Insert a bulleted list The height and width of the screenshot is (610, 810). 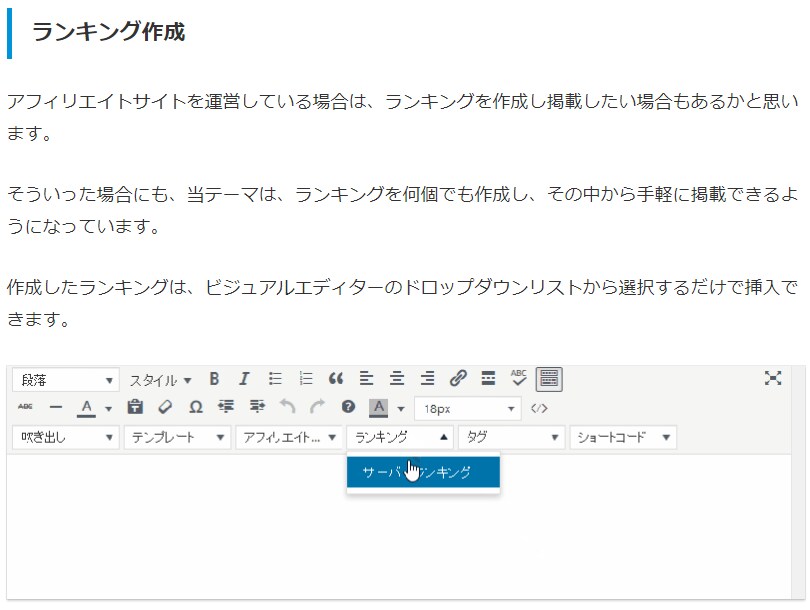coord(275,379)
